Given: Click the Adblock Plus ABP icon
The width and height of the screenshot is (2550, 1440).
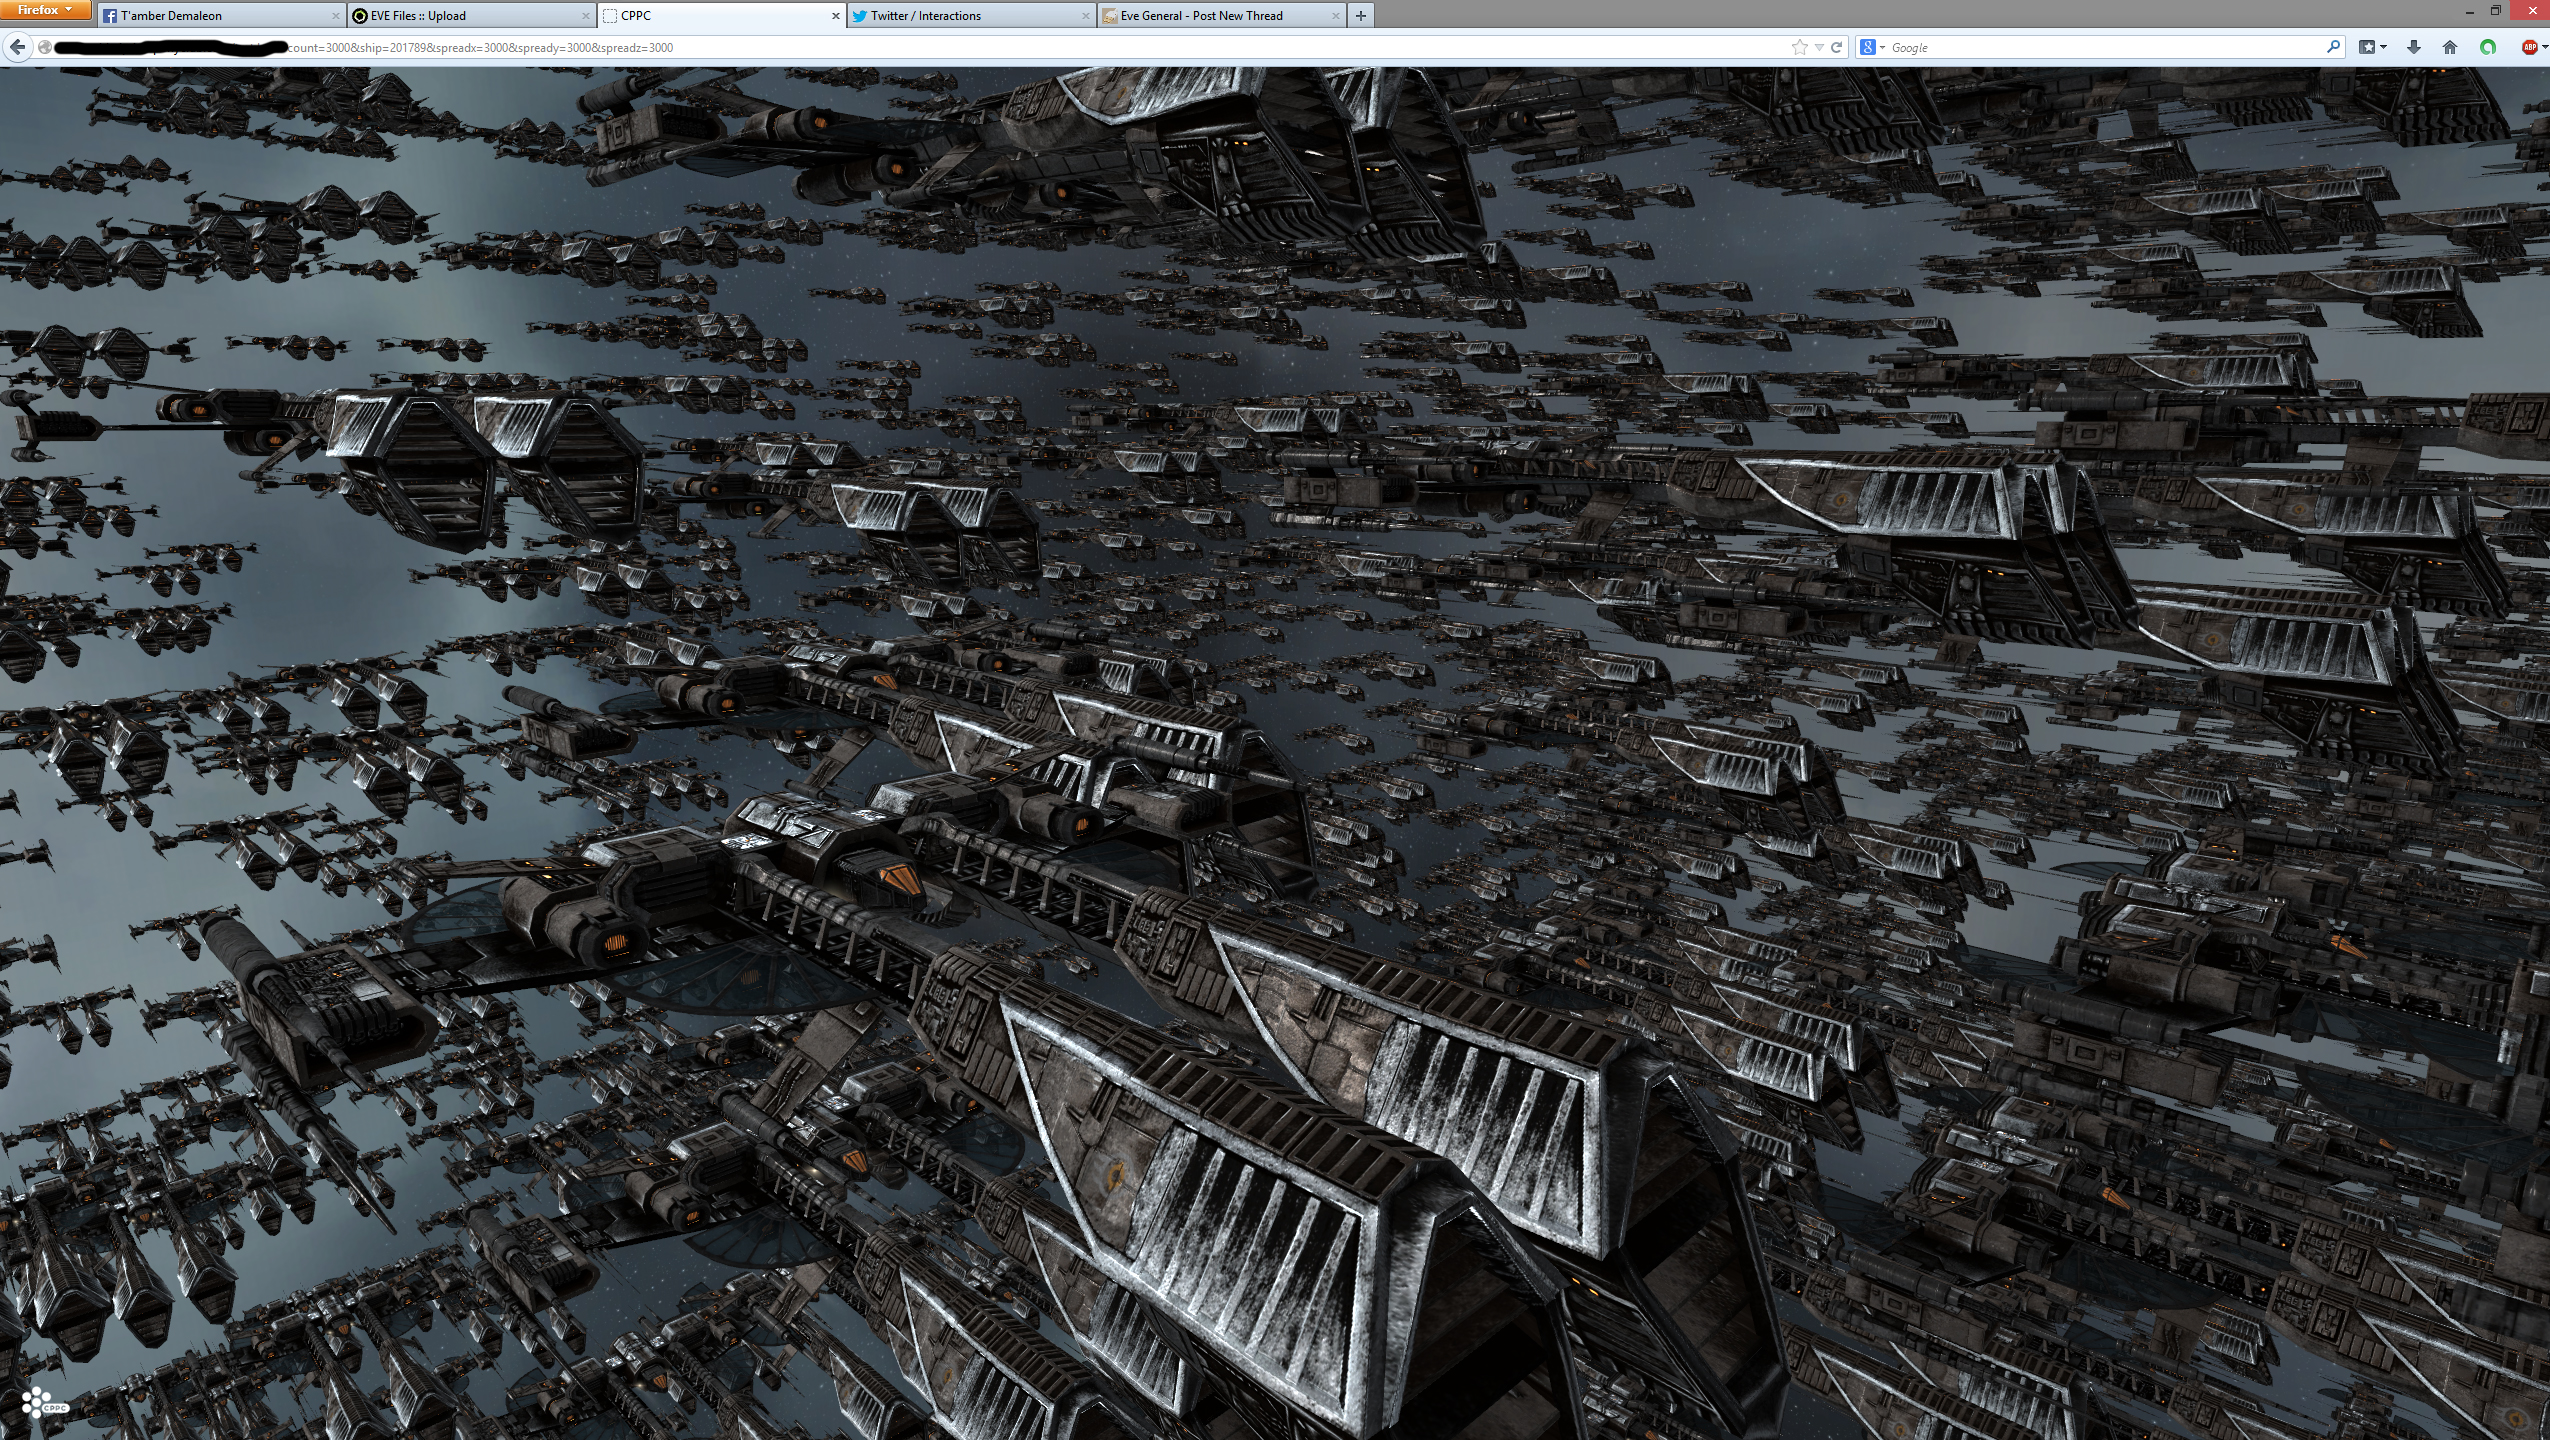Looking at the screenshot, I should click(x=2529, y=47).
